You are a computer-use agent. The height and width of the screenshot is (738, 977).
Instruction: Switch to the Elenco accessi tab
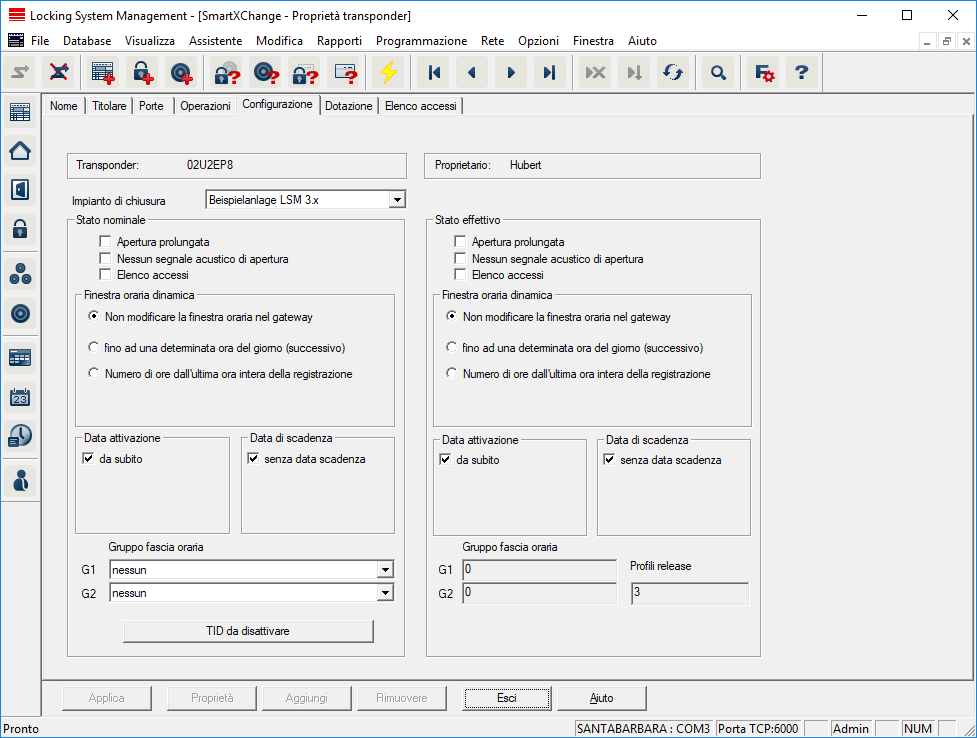420,106
